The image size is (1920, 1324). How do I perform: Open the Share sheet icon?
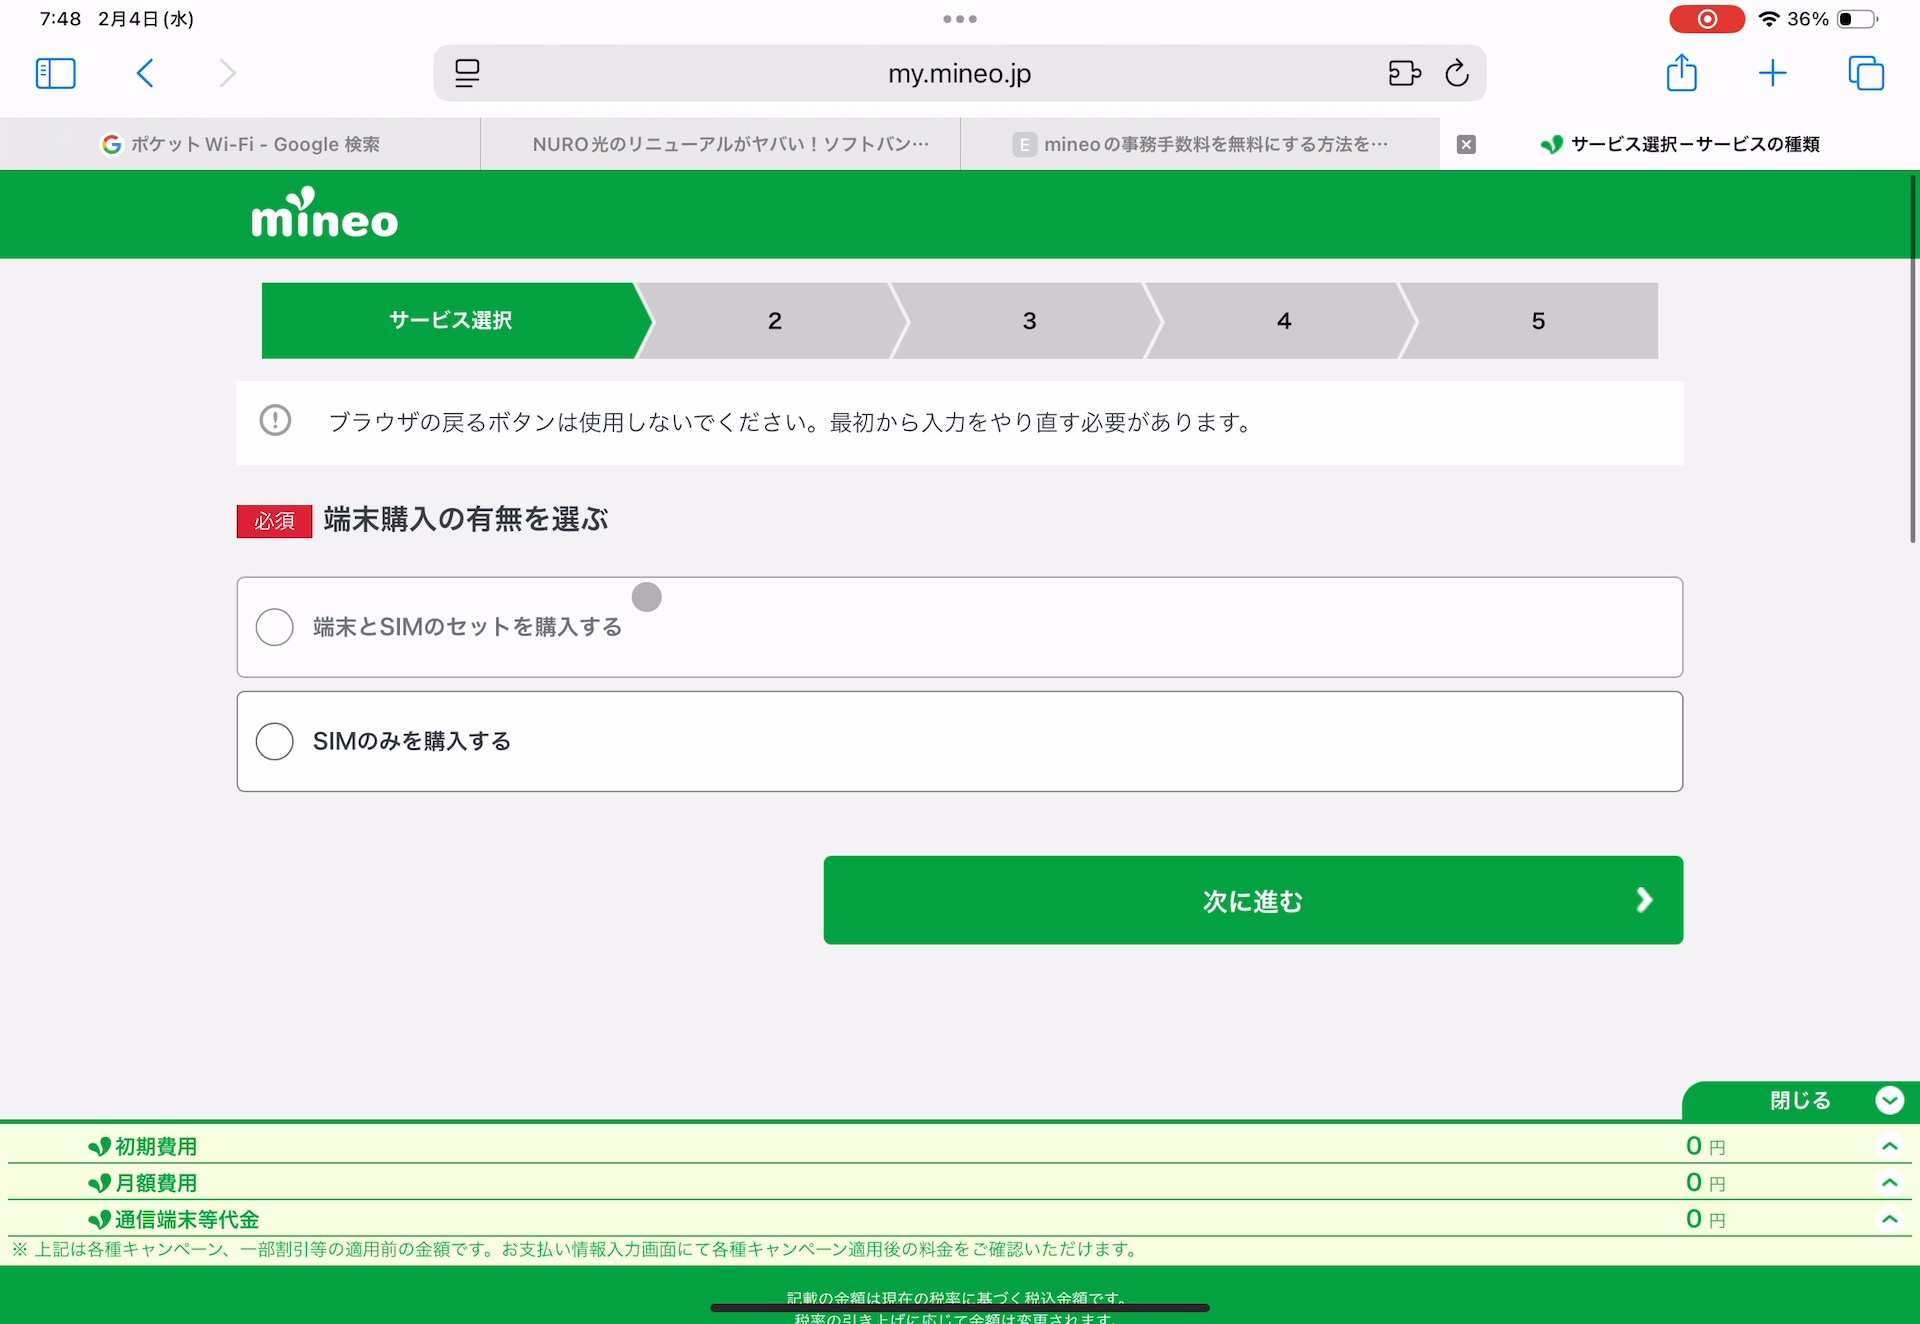coord(1682,73)
